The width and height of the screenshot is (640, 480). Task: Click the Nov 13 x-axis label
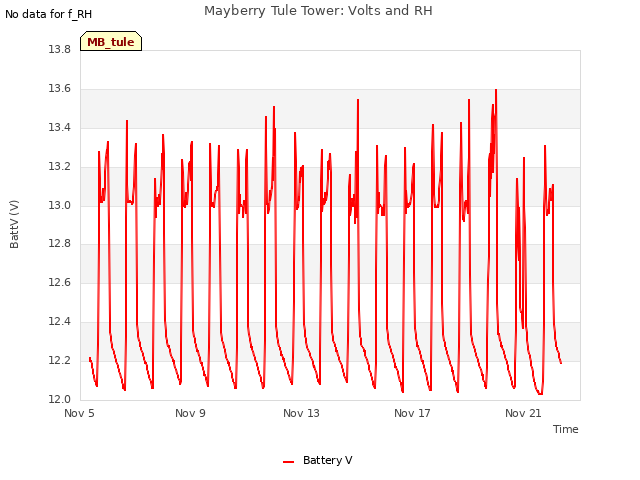301,413
